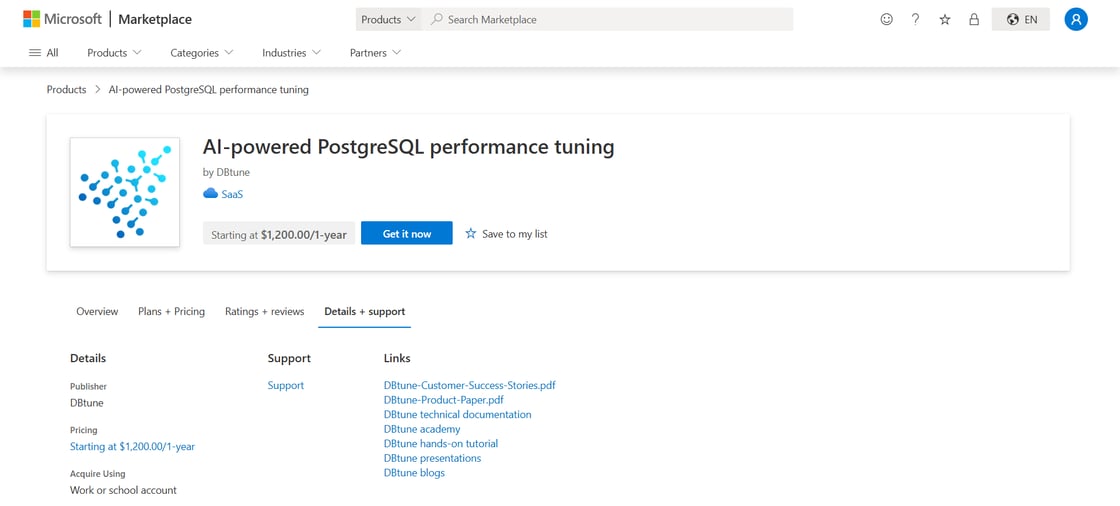
Task: Open the DBtune academy link
Action: tap(422, 429)
